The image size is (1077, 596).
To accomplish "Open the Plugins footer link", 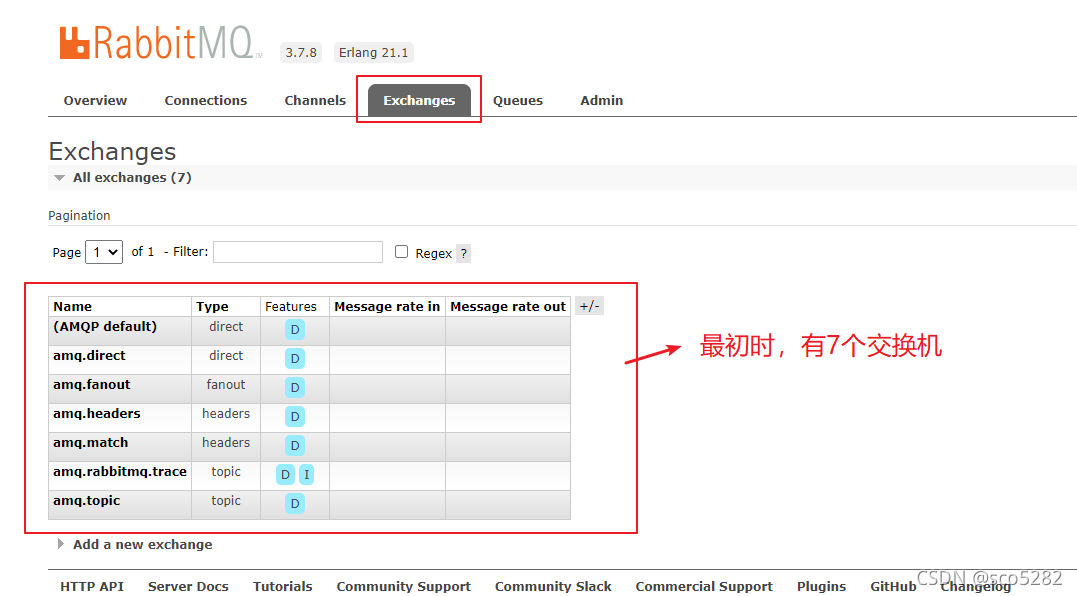I will coord(821,586).
